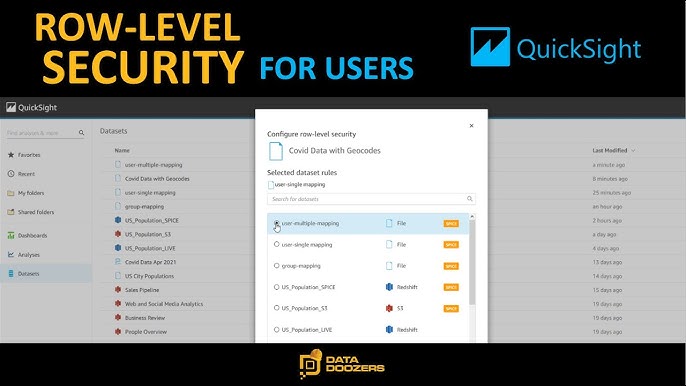Open Covid Data with Geocodes in the dataset list
The height and width of the screenshot is (386, 686).
click(x=157, y=179)
